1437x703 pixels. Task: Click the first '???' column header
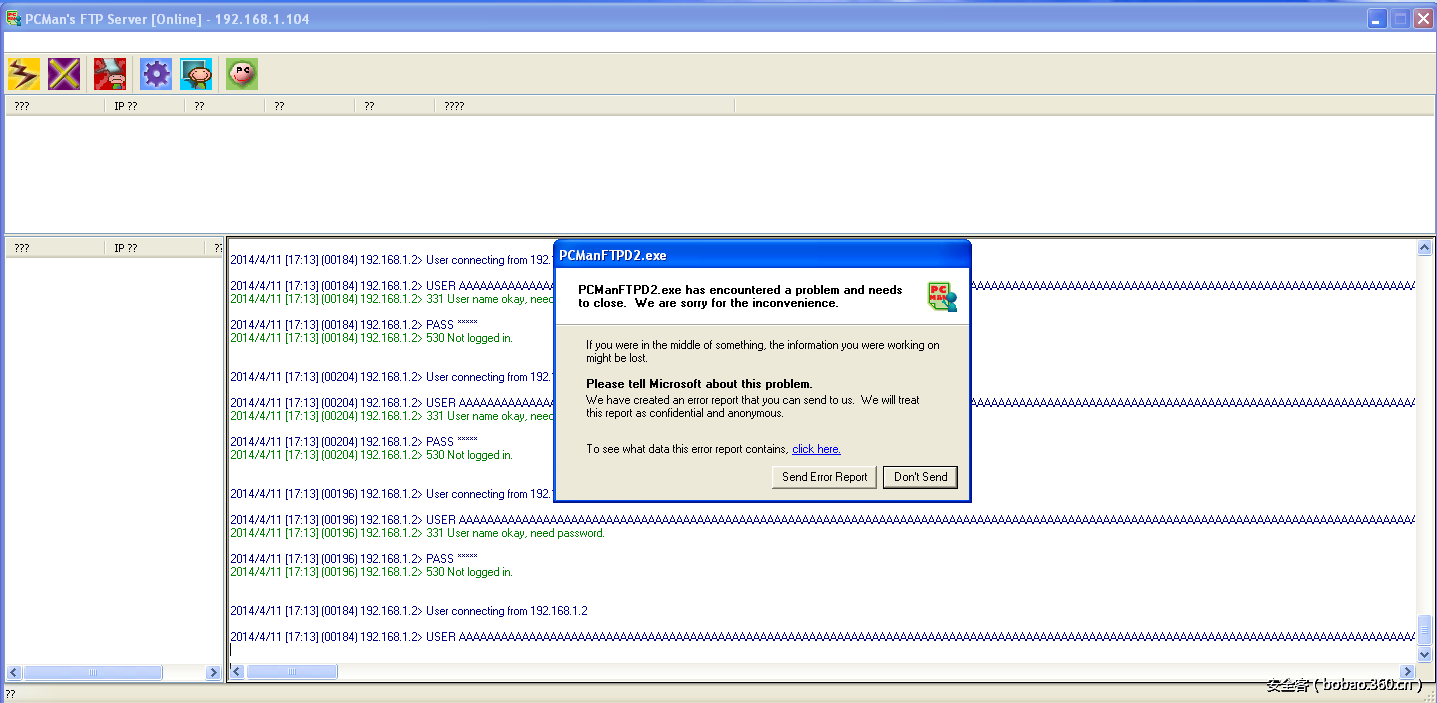click(x=22, y=105)
